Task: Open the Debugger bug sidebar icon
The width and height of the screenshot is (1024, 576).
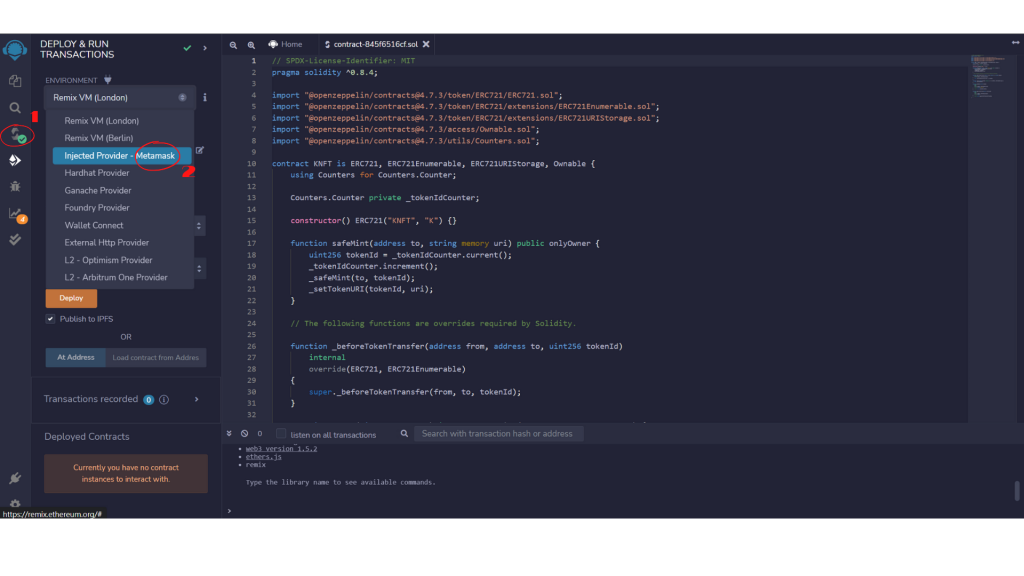Action: (x=15, y=187)
